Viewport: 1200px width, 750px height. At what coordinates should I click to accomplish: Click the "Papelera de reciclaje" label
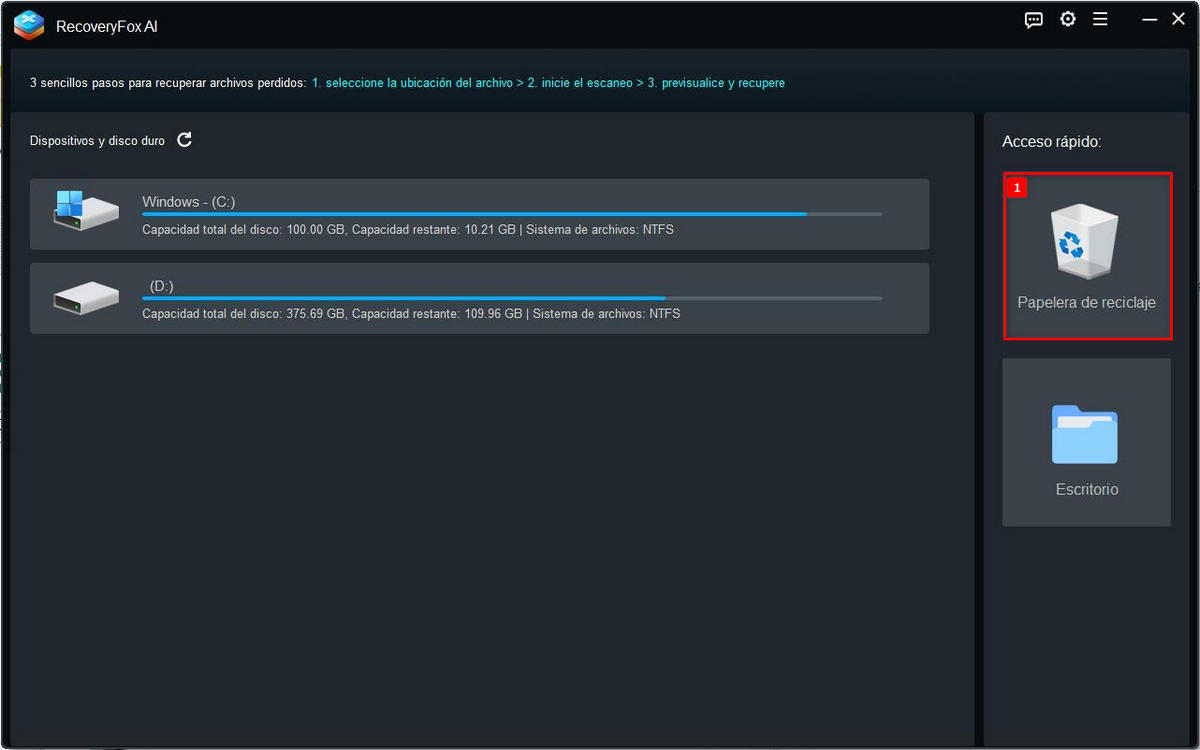point(1086,303)
